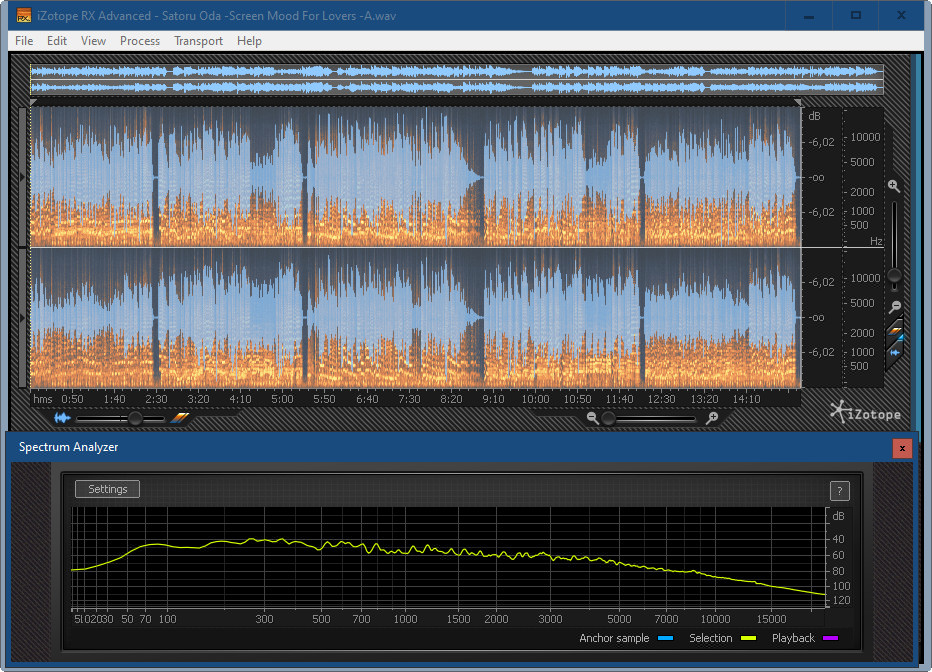932x672 pixels.
Task: Open the Transport menu
Action: click(x=198, y=41)
